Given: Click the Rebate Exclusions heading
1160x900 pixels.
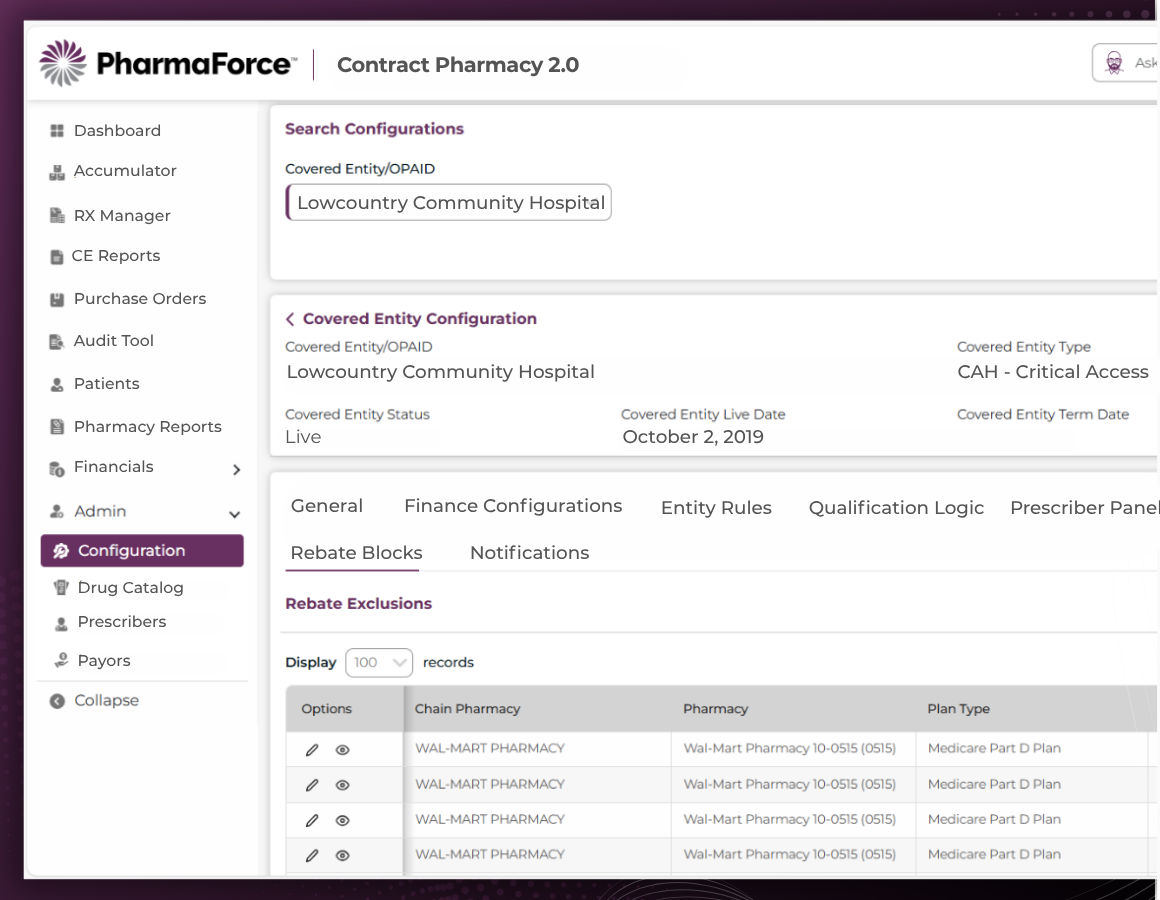Looking at the screenshot, I should click(359, 603).
